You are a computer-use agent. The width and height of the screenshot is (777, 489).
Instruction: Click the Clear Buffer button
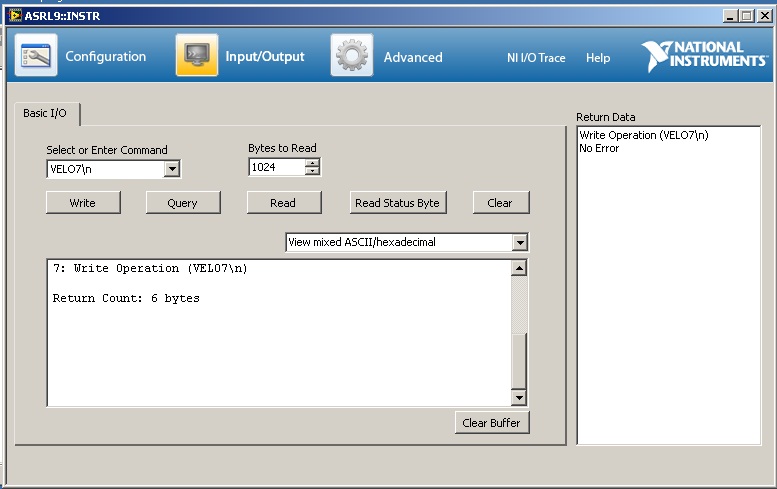point(491,423)
